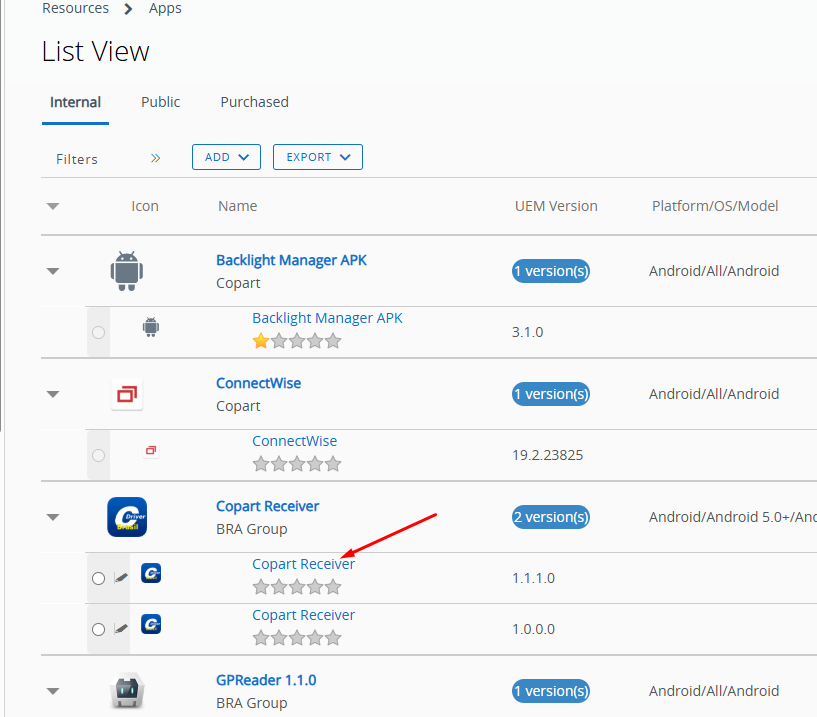The width and height of the screenshot is (817, 717).
Task: Select the radio button for ConnectWise 19.2.23825
Action: click(98, 455)
